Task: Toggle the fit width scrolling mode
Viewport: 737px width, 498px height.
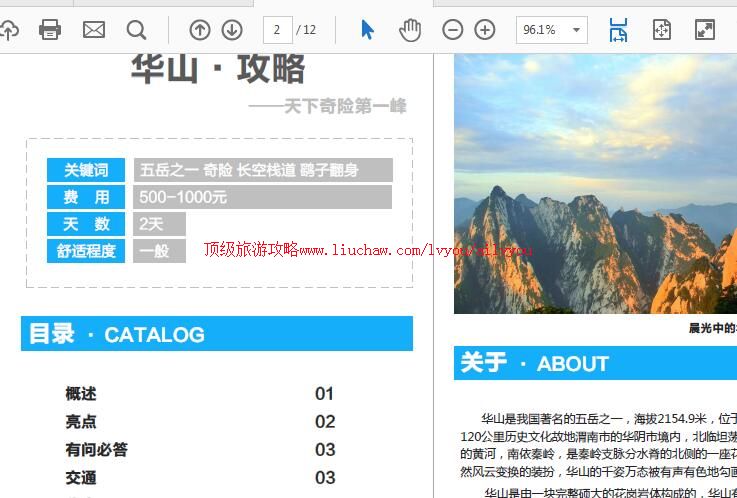Action: pyautogui.click(x=619, y=30)
